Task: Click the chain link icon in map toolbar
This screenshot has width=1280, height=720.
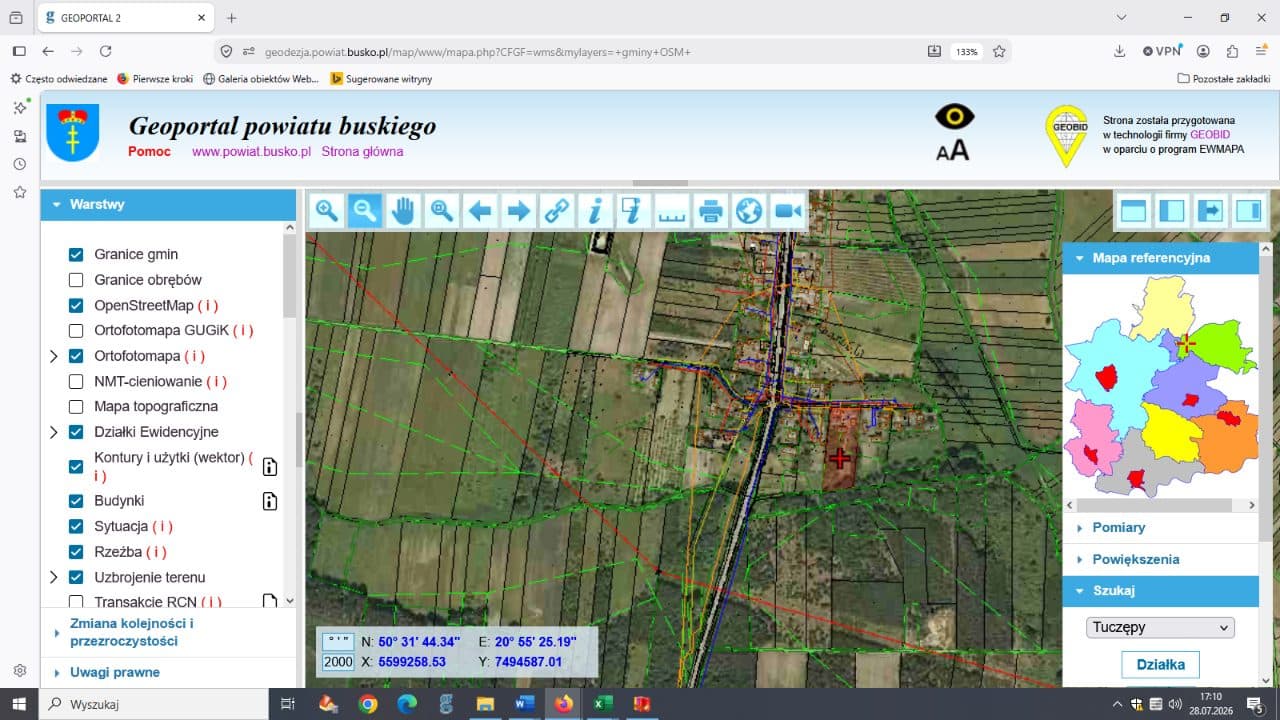Action: pos(556,210)
